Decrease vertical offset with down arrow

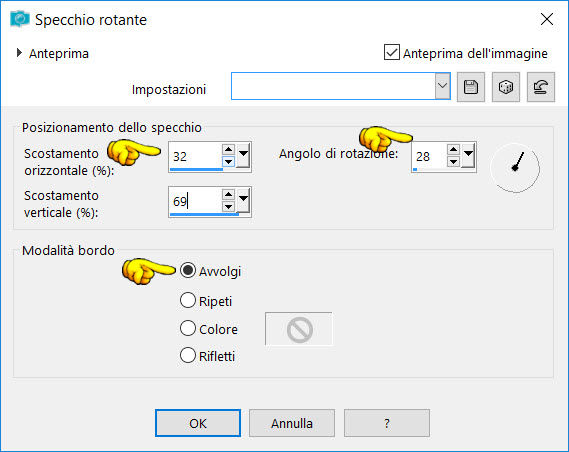coord(228,206)
